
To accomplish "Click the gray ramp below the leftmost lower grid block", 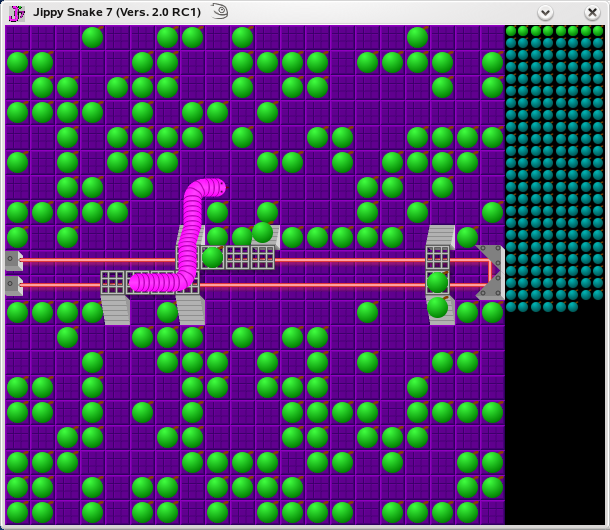I will click(116, 310).
